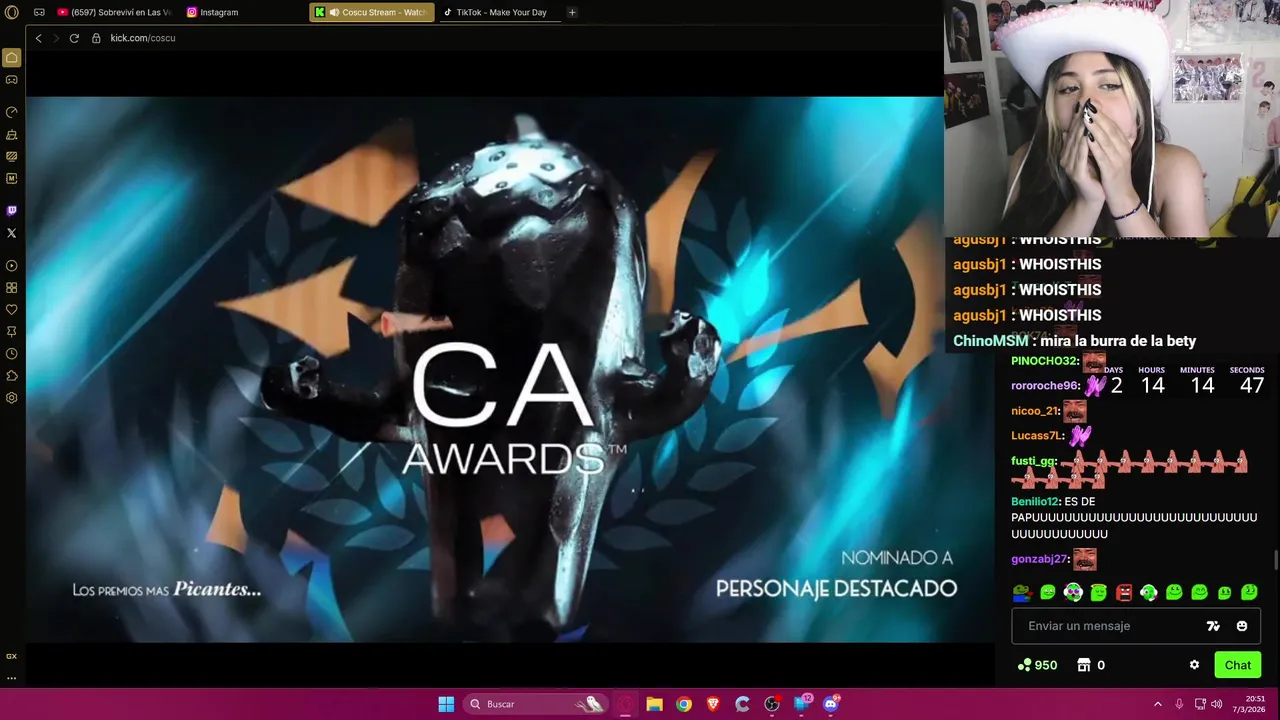
Task: Open a new tab with the plus button
Action: pyautogui.click(x=572, y=12)
